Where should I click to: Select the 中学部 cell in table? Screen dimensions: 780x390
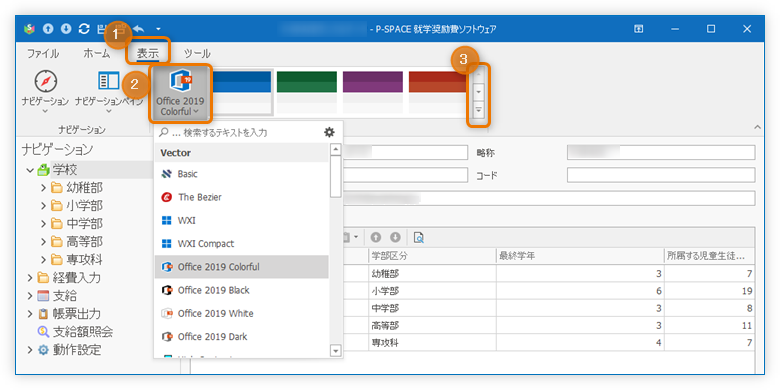click(x=432, y=308)
